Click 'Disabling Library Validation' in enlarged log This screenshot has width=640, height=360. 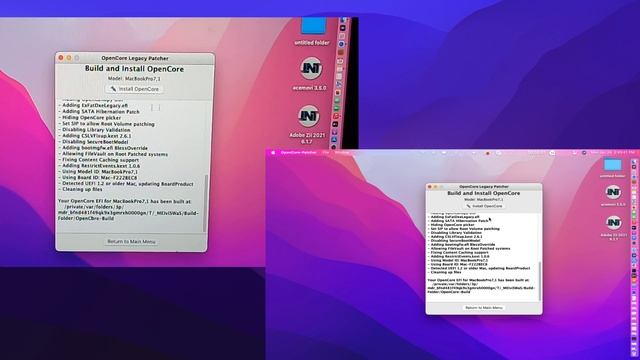coord(94,130)
